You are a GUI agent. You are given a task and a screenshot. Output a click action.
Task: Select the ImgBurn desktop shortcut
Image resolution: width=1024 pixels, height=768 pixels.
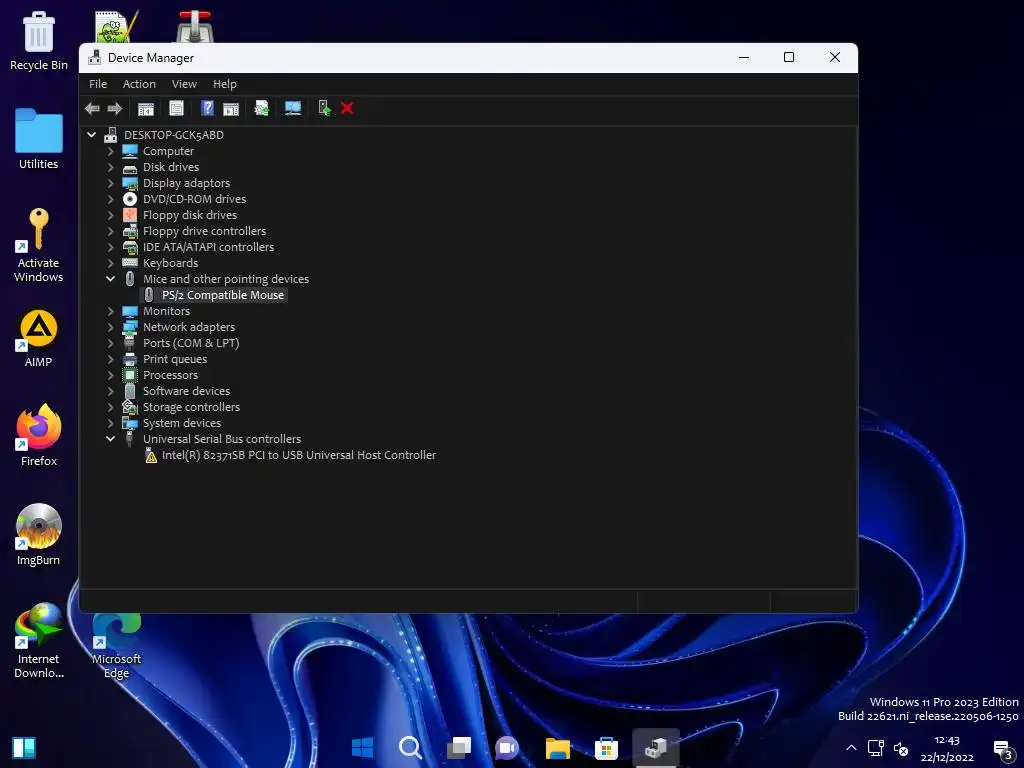[x=39, y=535]
